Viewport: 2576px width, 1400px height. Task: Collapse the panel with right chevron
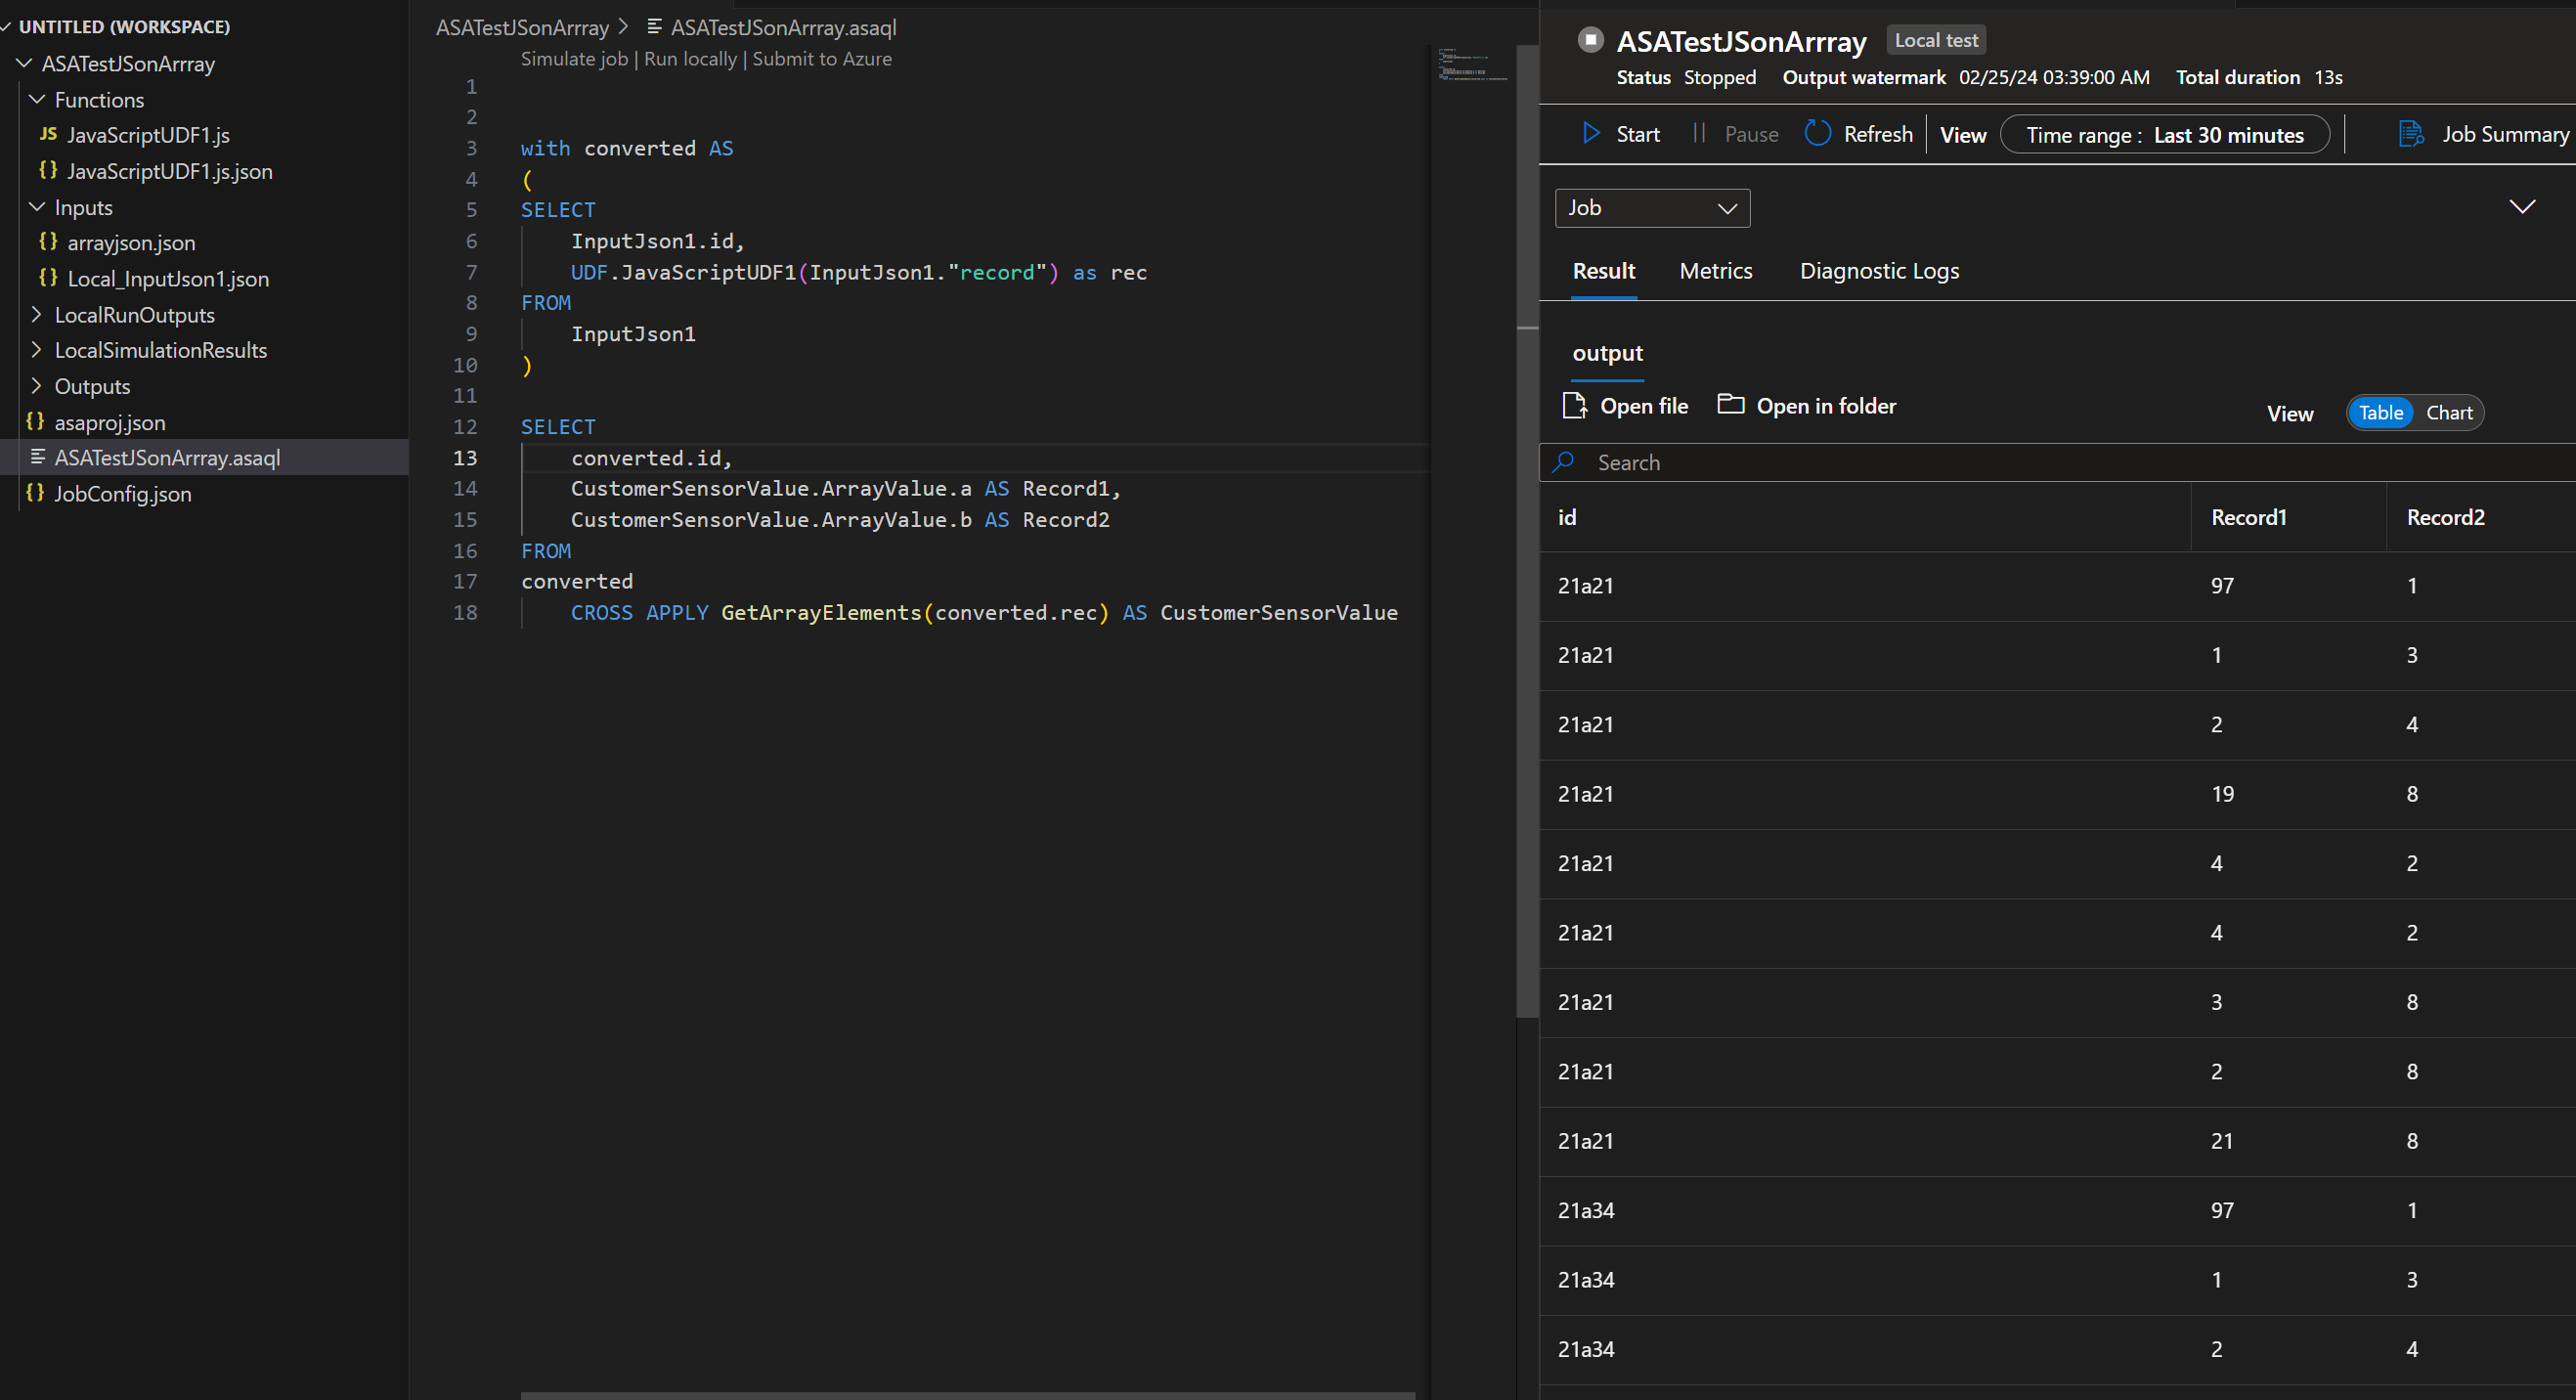tap(2521, 206)
